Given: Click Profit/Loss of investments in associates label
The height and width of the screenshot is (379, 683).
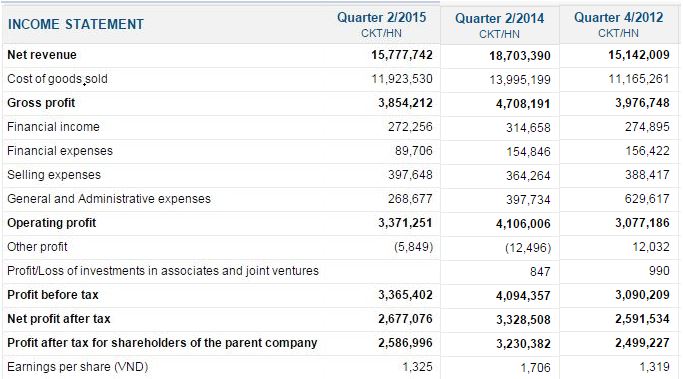Looking at the screenshot, I should [163, 271].
